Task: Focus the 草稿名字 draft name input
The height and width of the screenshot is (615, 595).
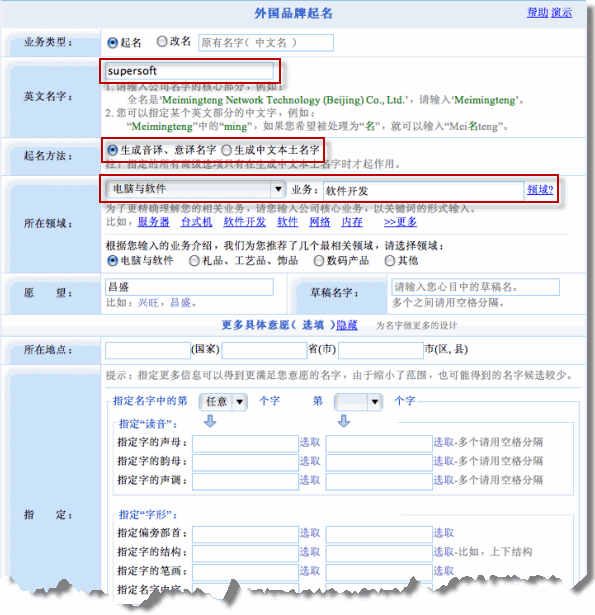Action: (x=475, y=287)
